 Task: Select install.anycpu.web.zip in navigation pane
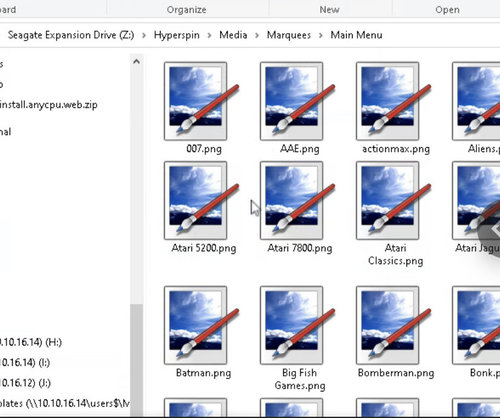pos(49,105)
